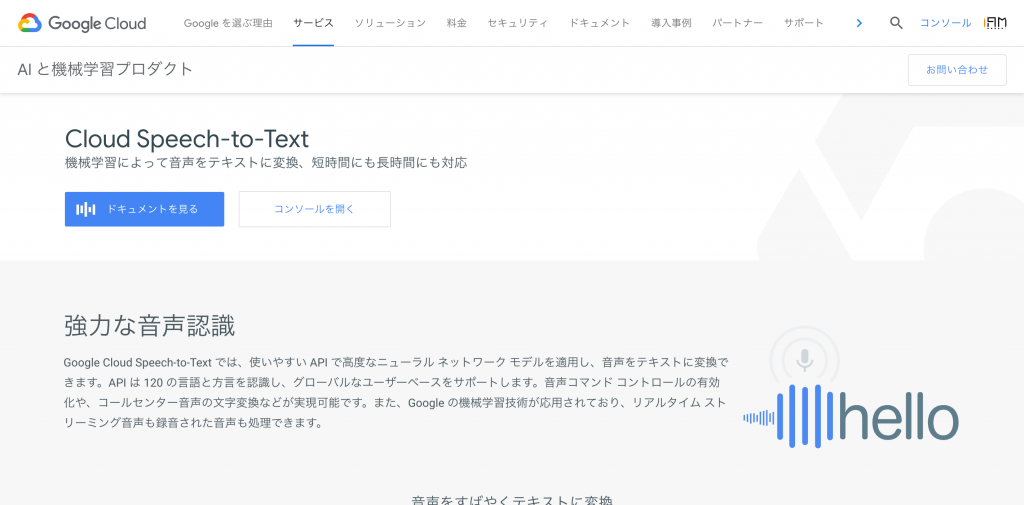Click the コンソールを開く button
This screenshot has height=505, width=1024.
[x=315, y=209]
